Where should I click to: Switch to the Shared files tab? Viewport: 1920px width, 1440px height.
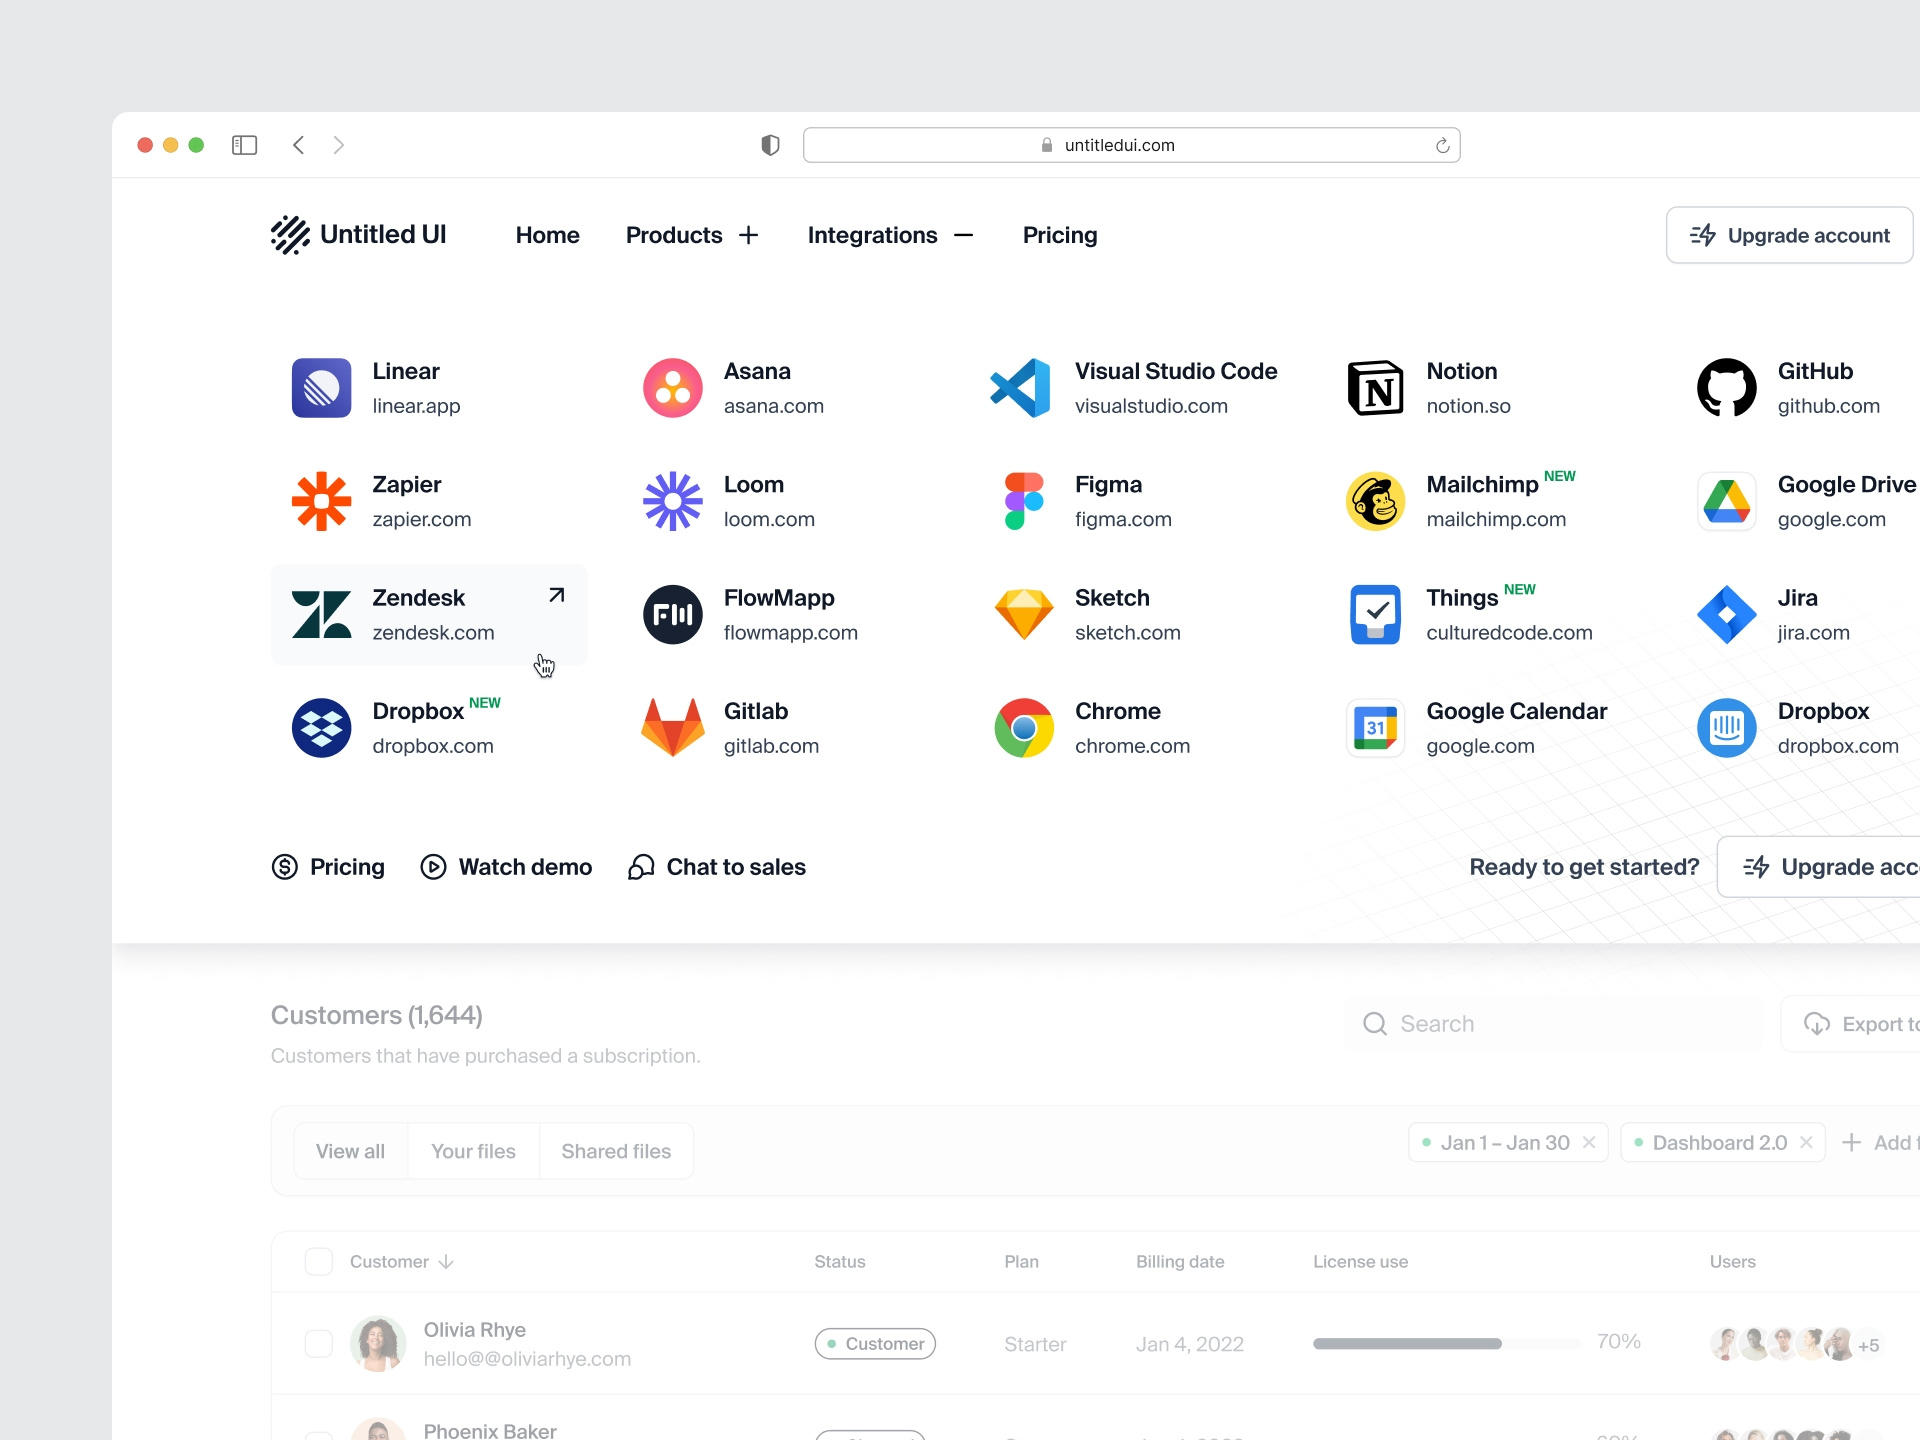615,1151
